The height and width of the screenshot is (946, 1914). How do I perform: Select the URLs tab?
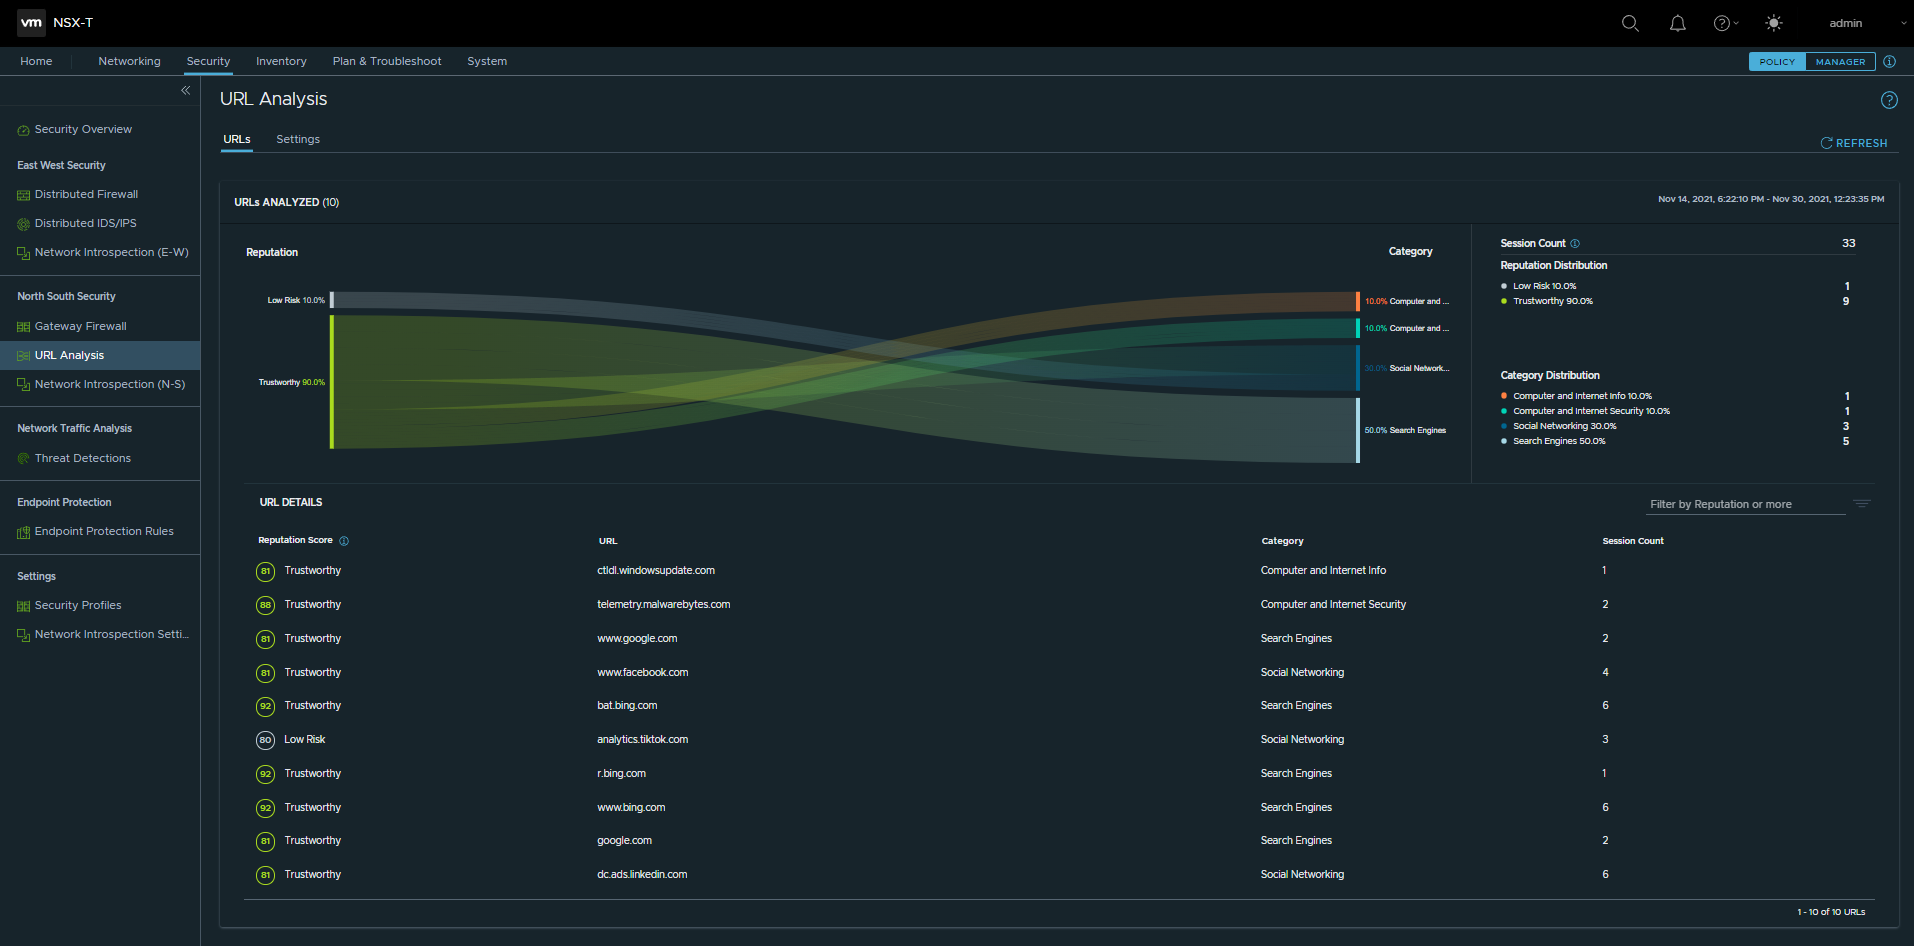click(x=237, y=139)
